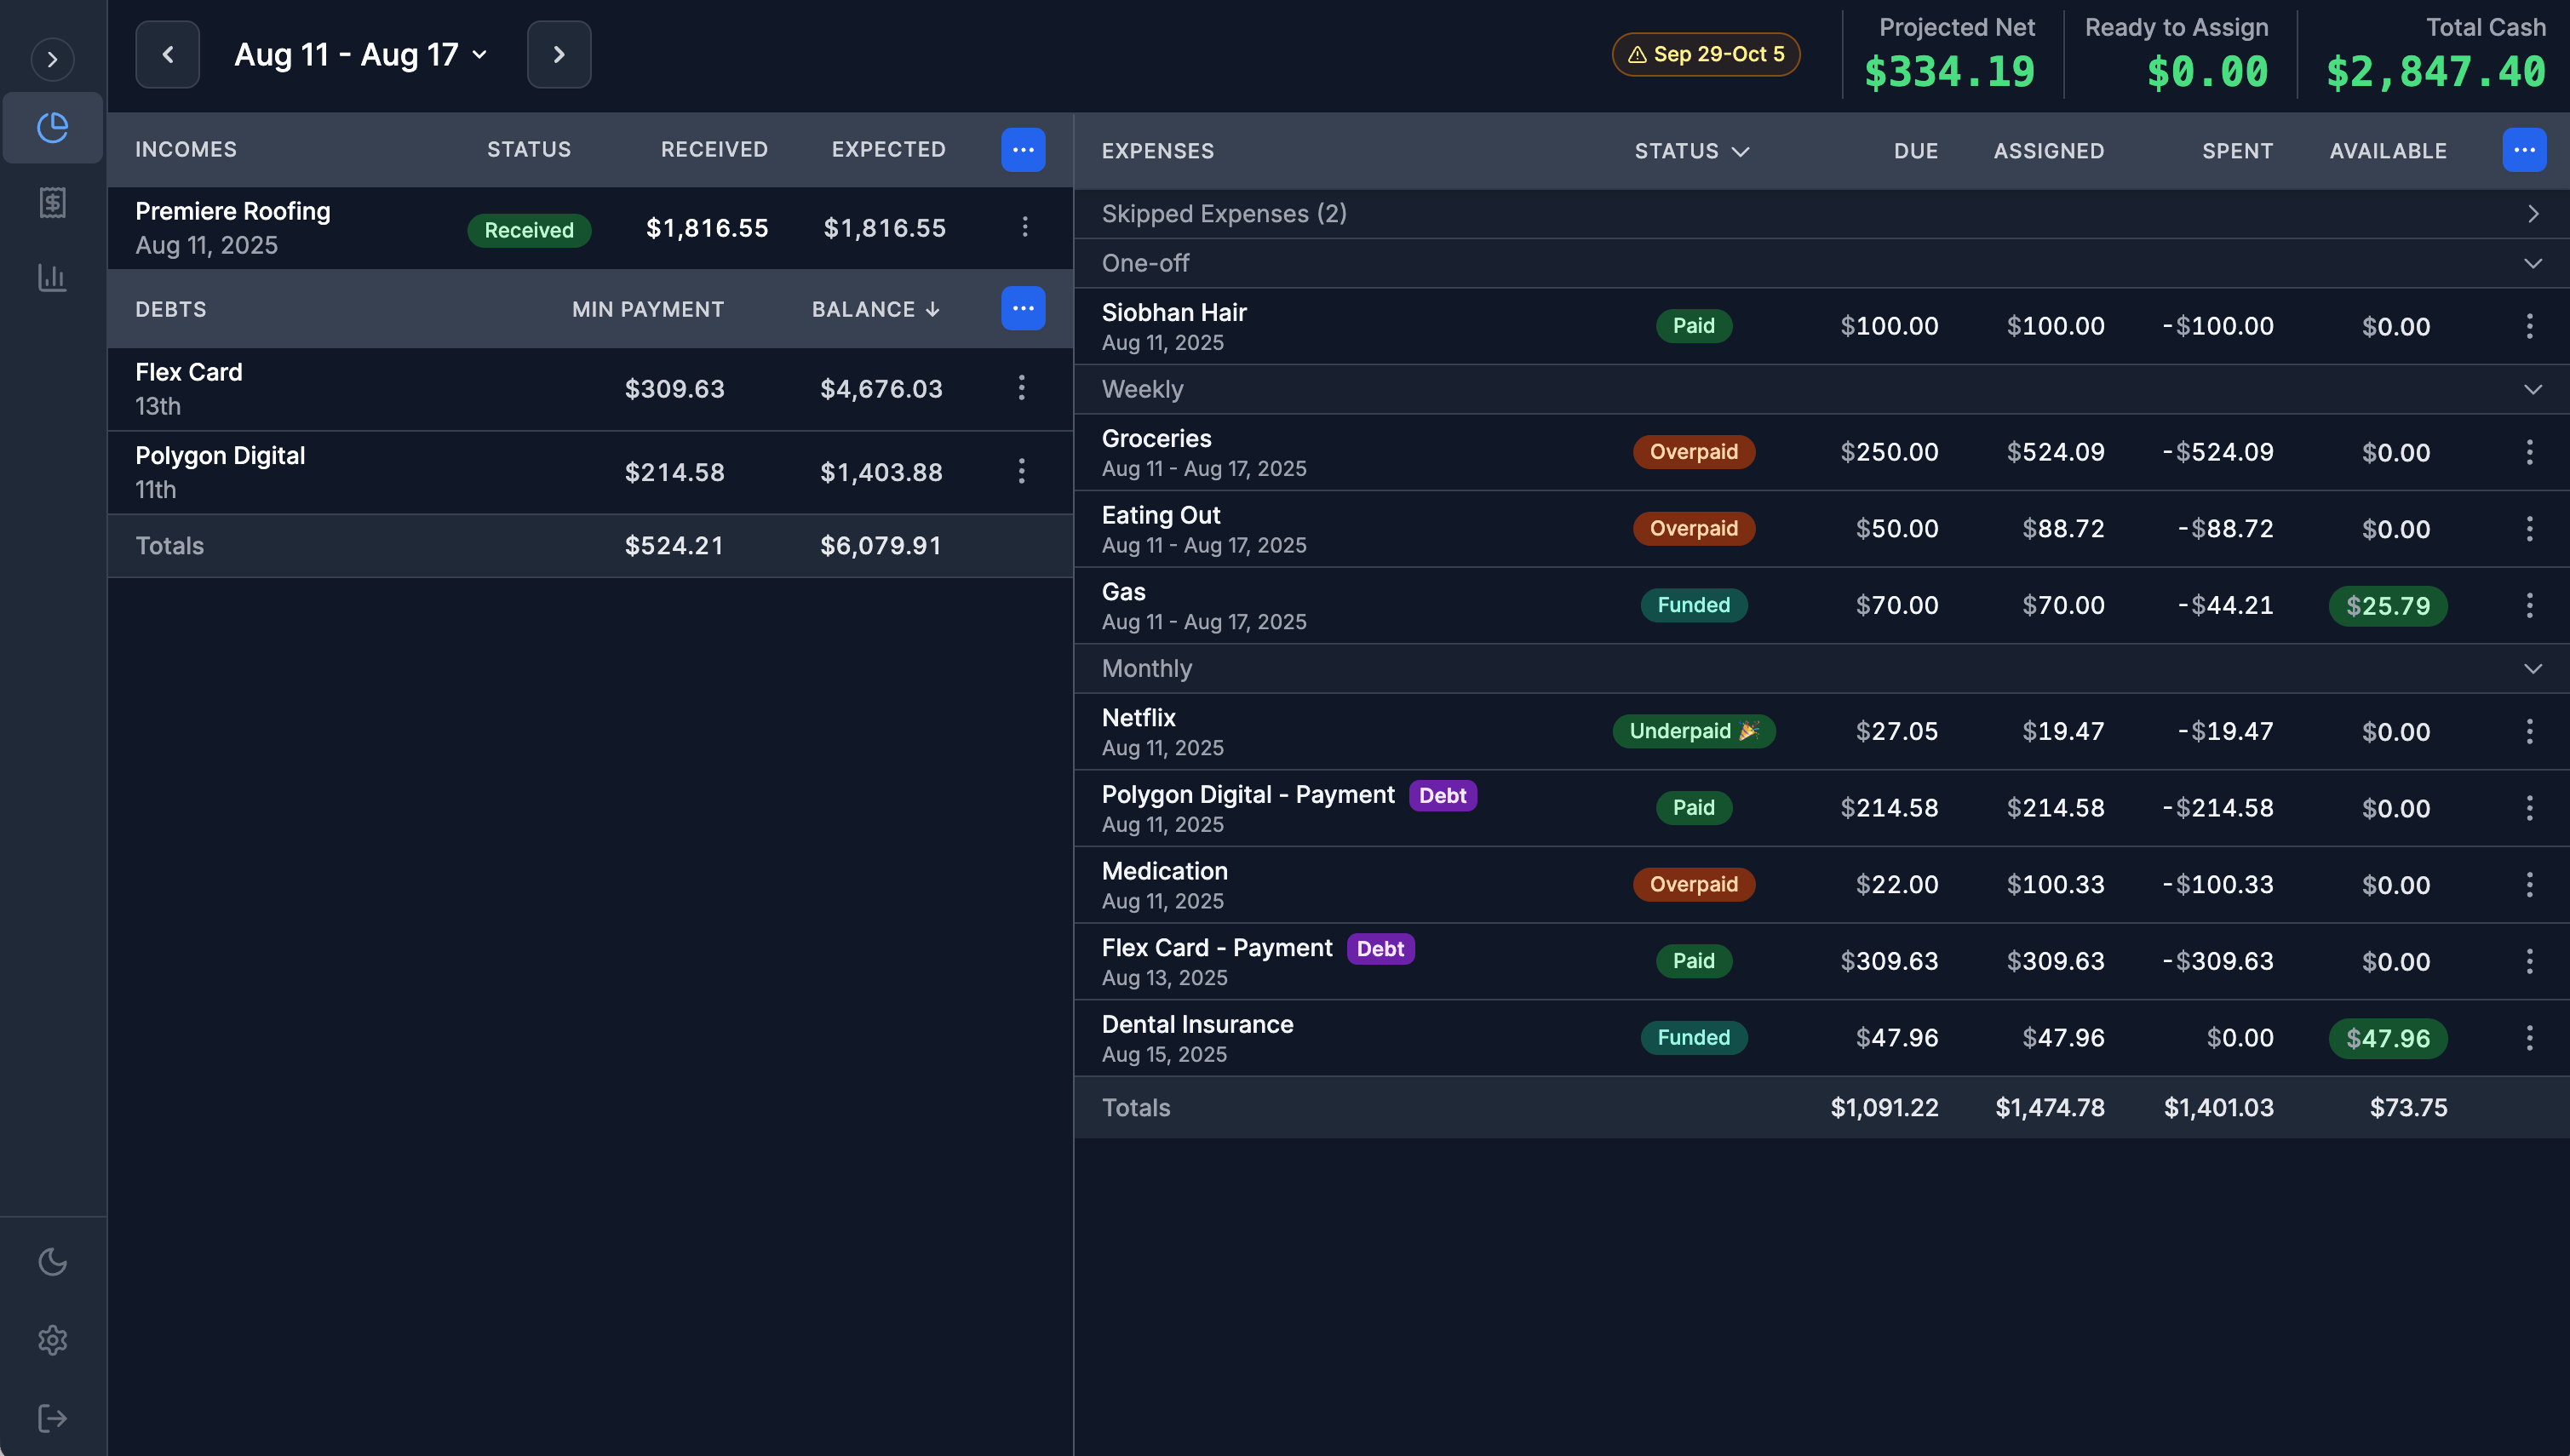Open the Aug 11 - Aug 17 date picker

pos(360,54)
